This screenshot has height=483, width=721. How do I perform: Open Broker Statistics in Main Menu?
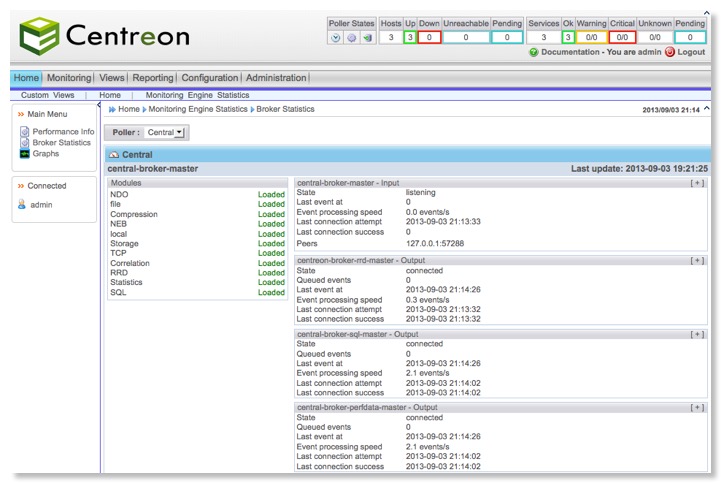61,143
